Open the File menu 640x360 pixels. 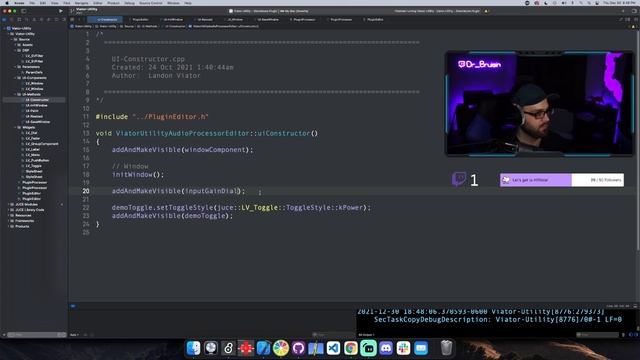click(32, 3)
